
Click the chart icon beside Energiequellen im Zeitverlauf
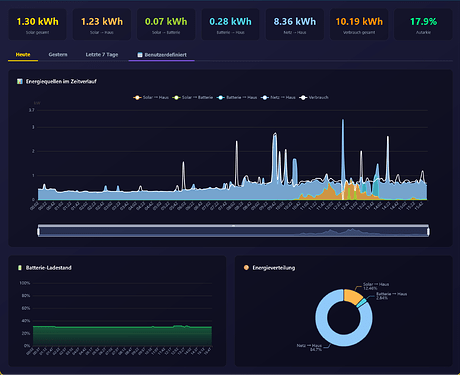[20, 81]
